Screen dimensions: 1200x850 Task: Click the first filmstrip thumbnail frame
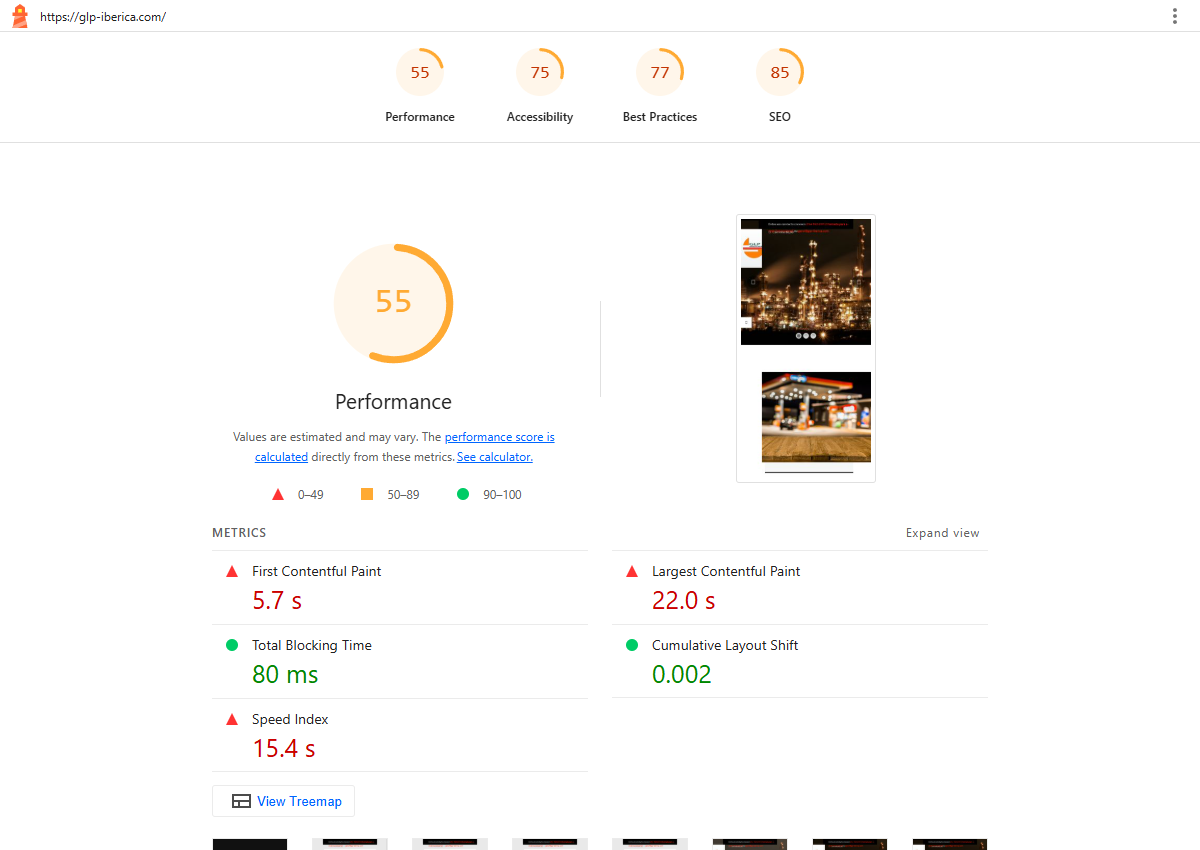coord(250,844)
